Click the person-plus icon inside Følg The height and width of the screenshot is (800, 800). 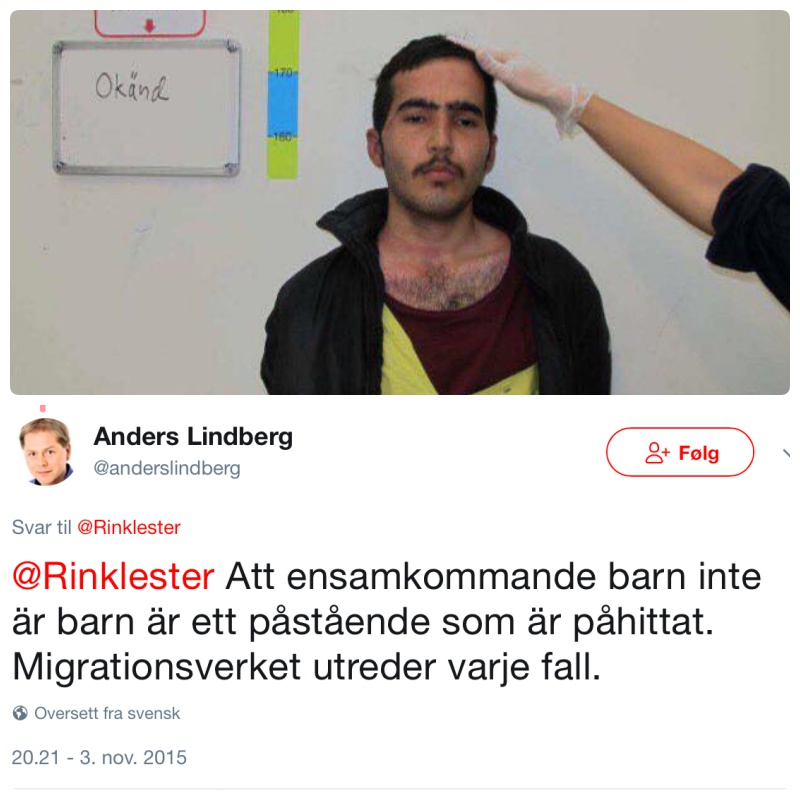[x=657, y=453]
